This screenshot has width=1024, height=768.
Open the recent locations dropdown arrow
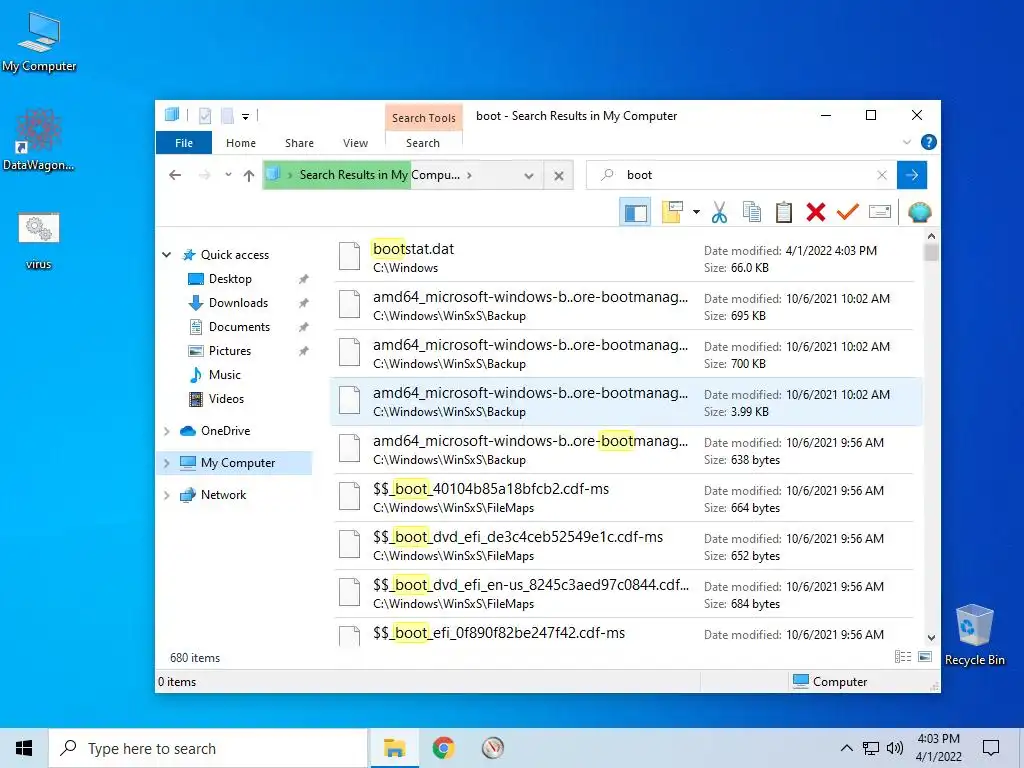(x=228, y=175)
